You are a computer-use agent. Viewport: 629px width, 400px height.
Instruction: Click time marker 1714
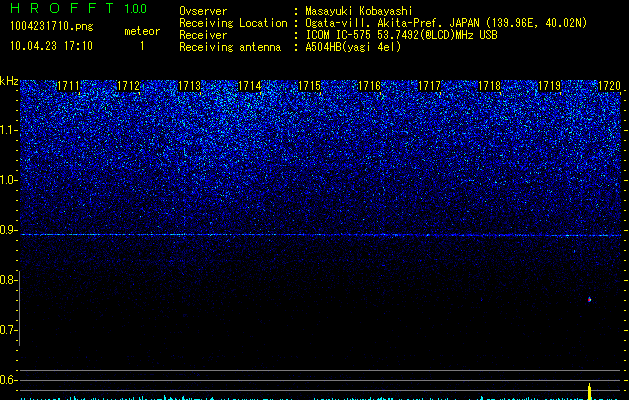point(249,86)
